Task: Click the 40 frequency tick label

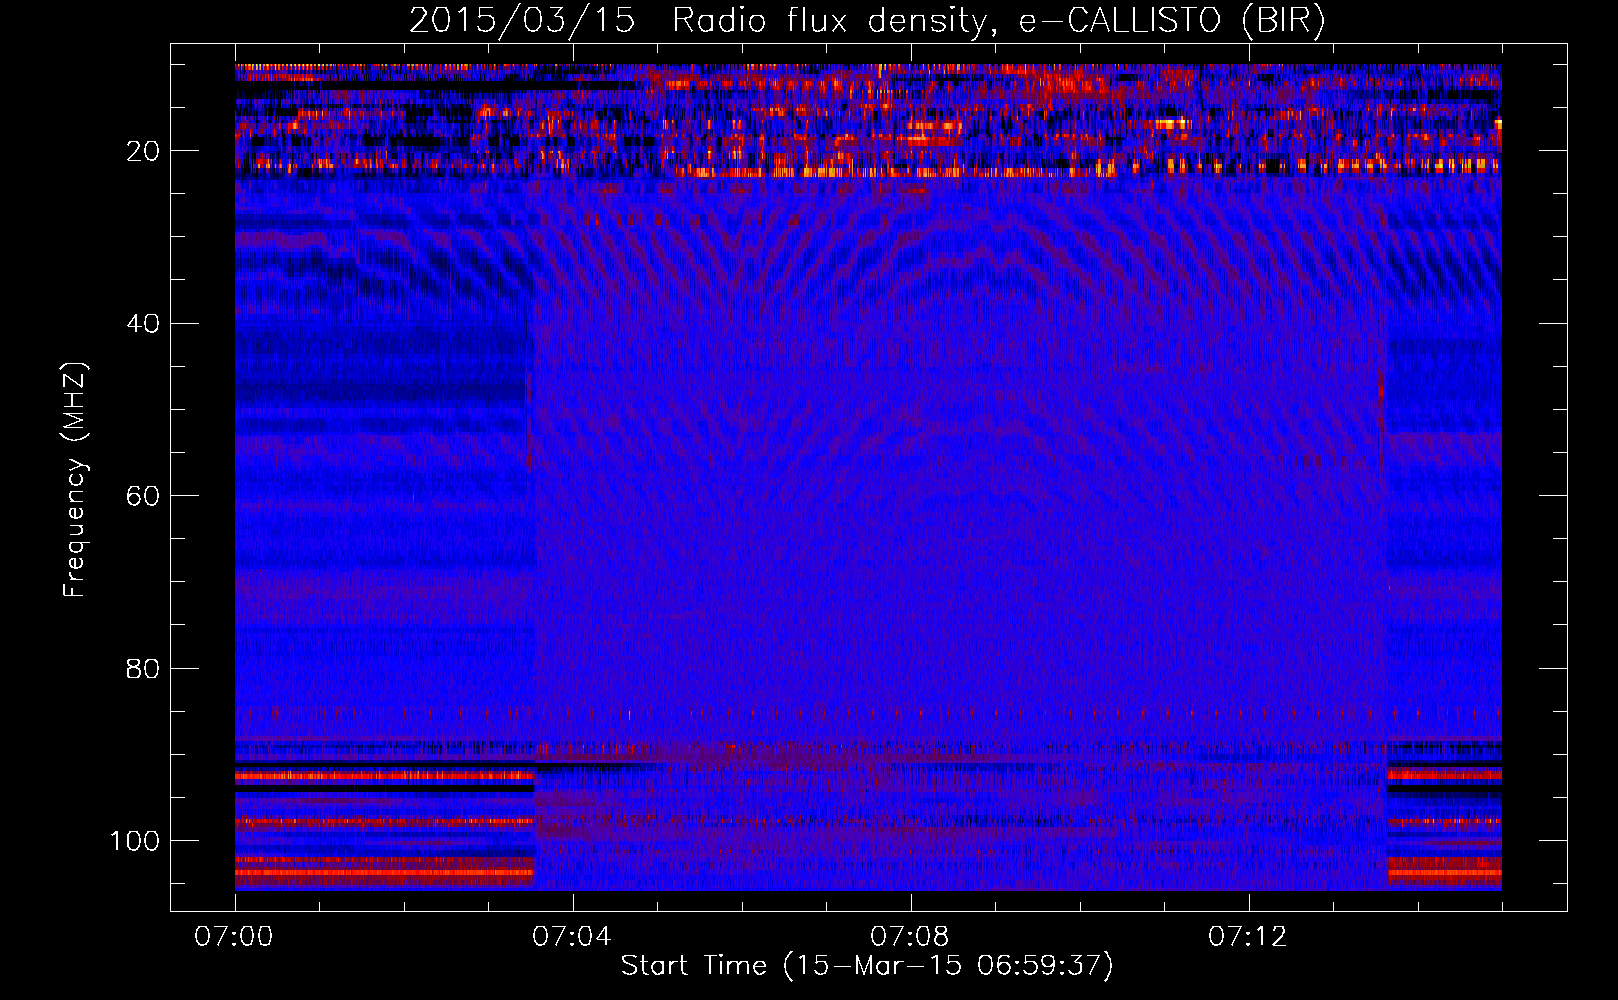Action: [143, 324]
